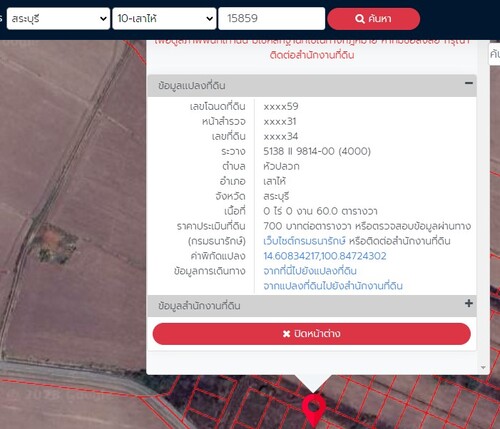Select the ระวาง value 5138 II 9814-00 (4000)

[x=317, y=151]
